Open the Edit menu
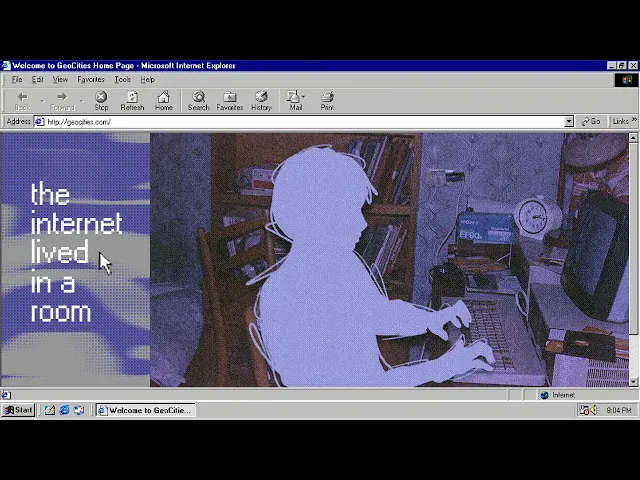 (x=38, y=80)
